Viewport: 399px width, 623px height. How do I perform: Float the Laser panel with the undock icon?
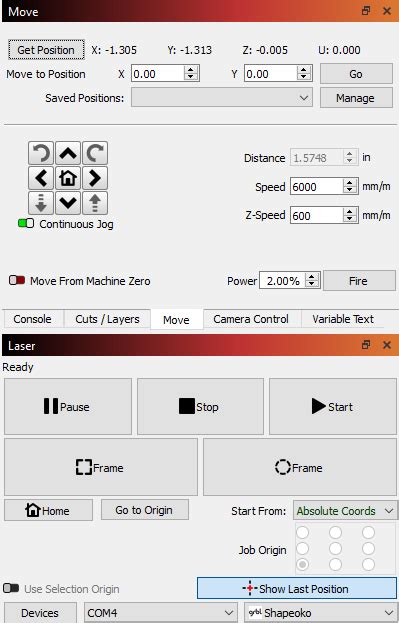pos(366,345)
